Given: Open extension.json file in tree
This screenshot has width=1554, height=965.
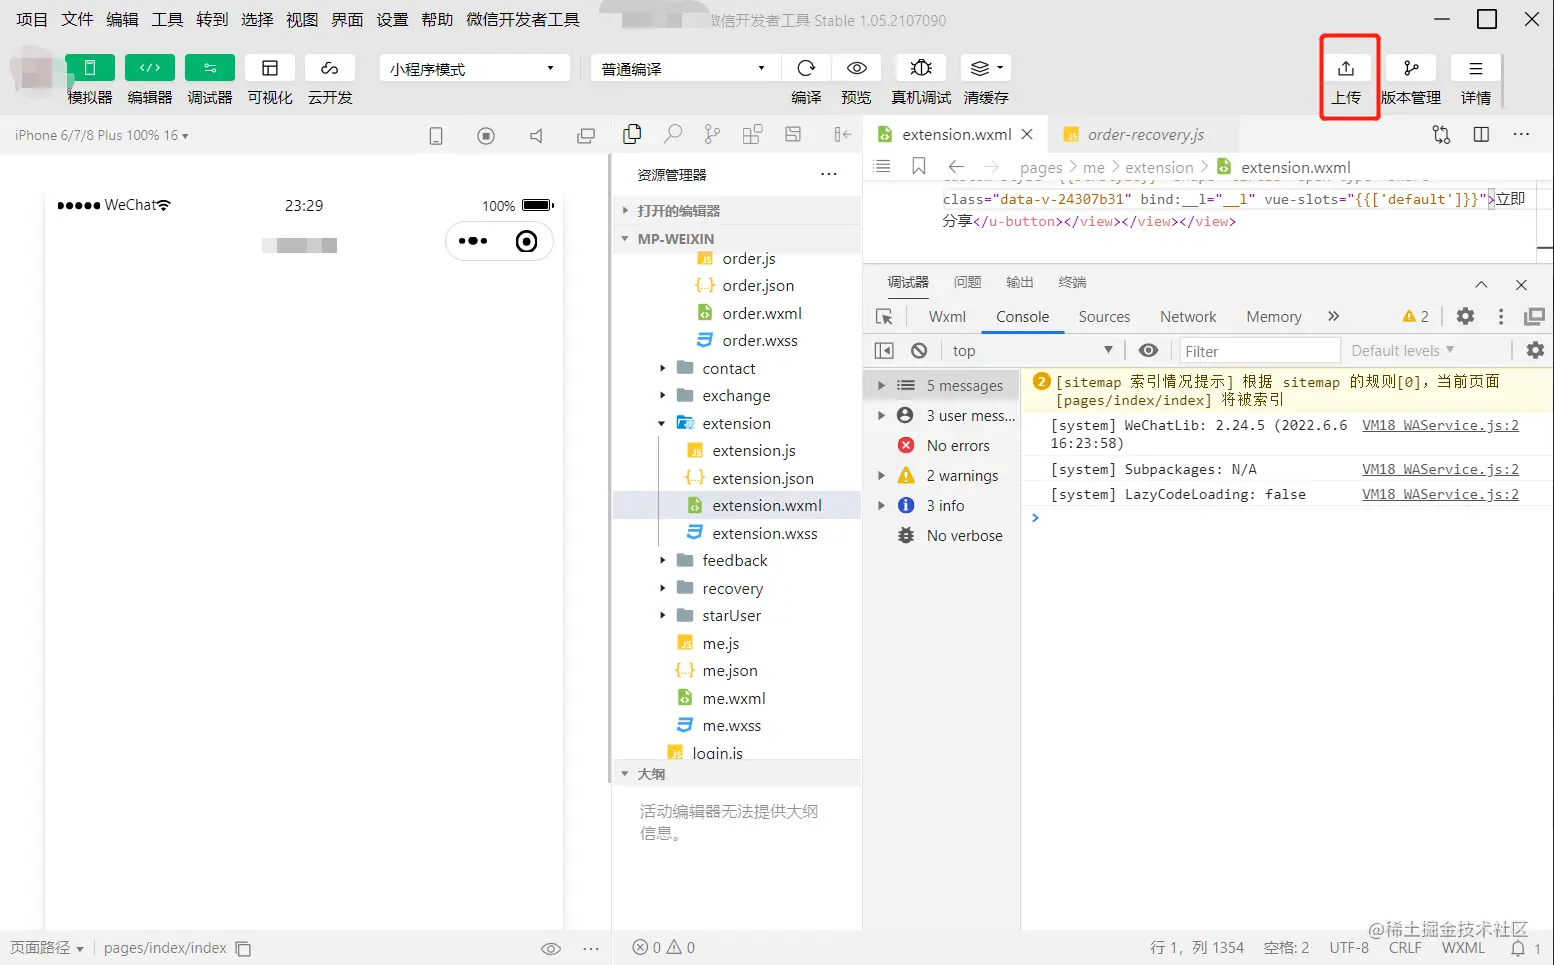Looking at the screenshot, I should pos(762,478).
